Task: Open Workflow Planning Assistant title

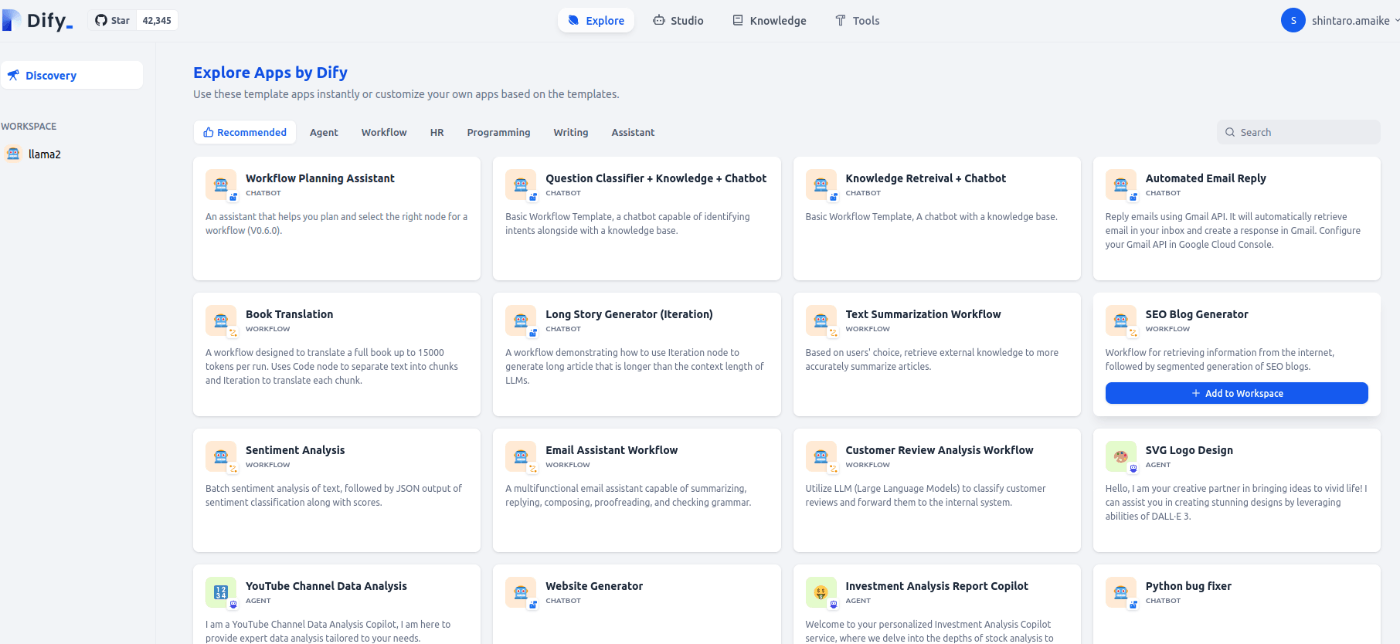Action: [x=320, y=178]
